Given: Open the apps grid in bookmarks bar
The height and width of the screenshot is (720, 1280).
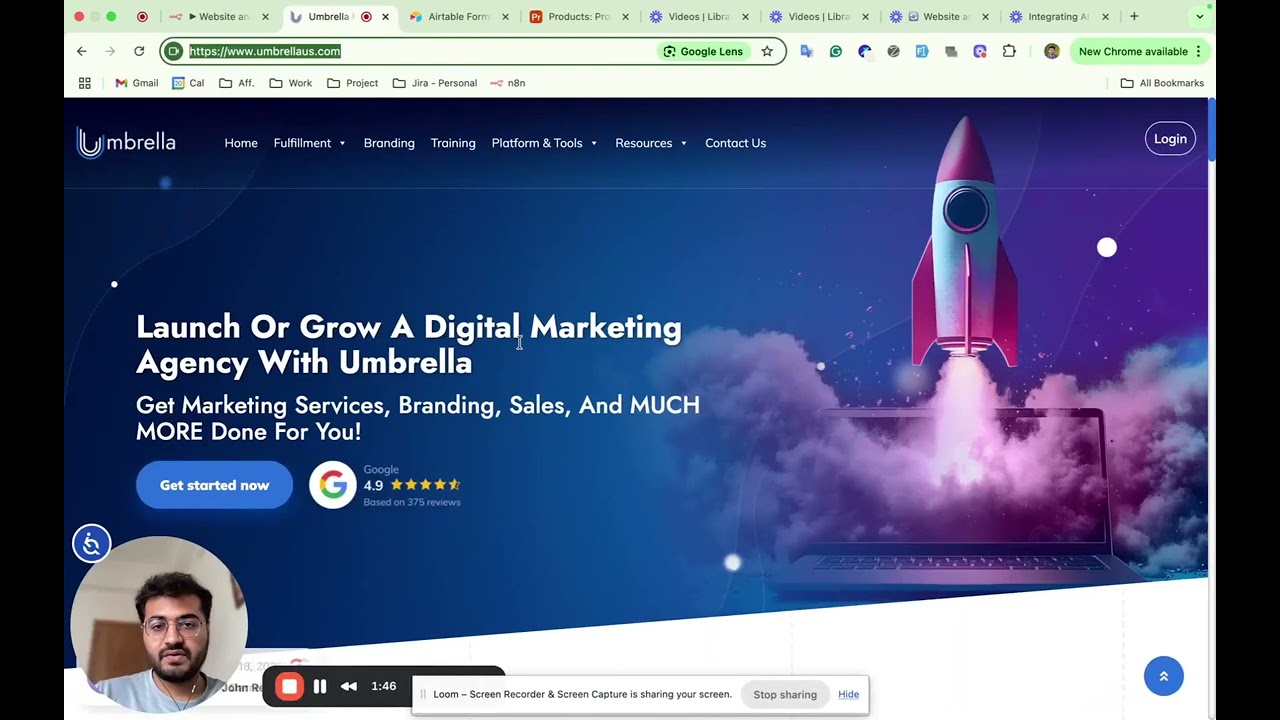Looking at the screenshot, I should click(x=85, y=83).
